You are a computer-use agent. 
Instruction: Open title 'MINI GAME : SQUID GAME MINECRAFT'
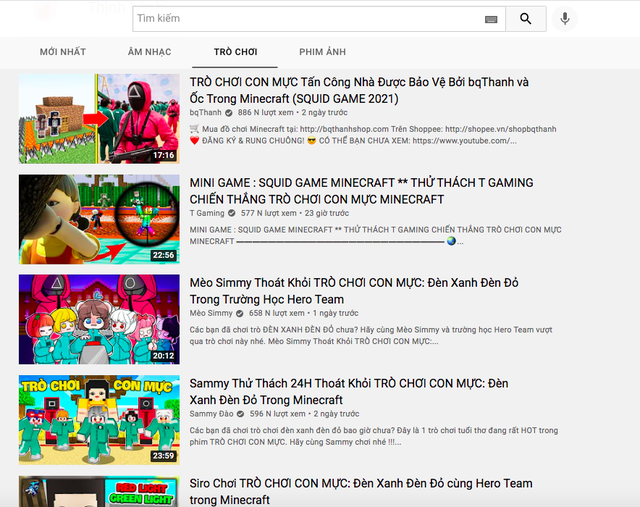click(361, 191)
